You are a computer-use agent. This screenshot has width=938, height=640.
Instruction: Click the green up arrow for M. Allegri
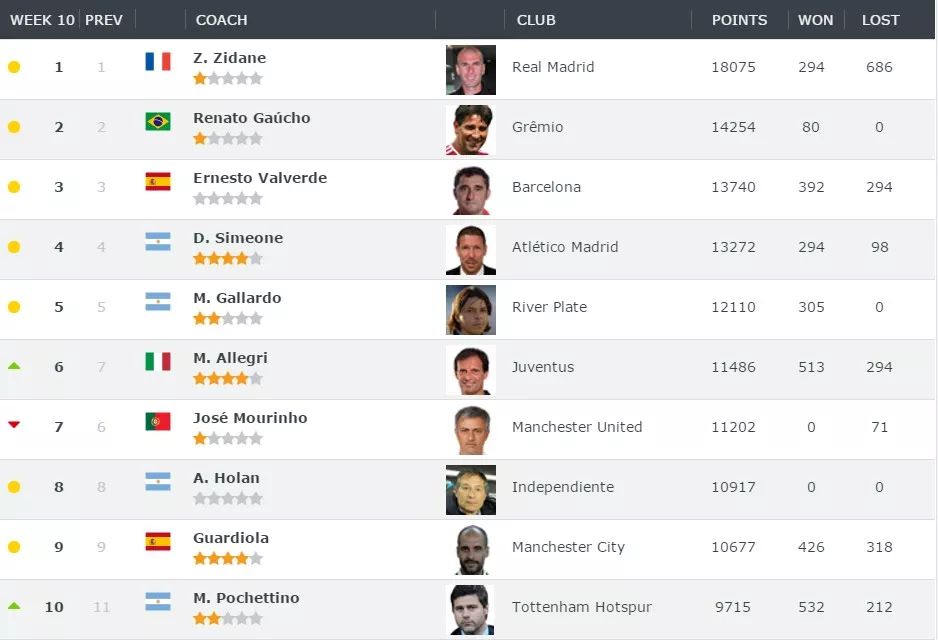tap(14, 365)
